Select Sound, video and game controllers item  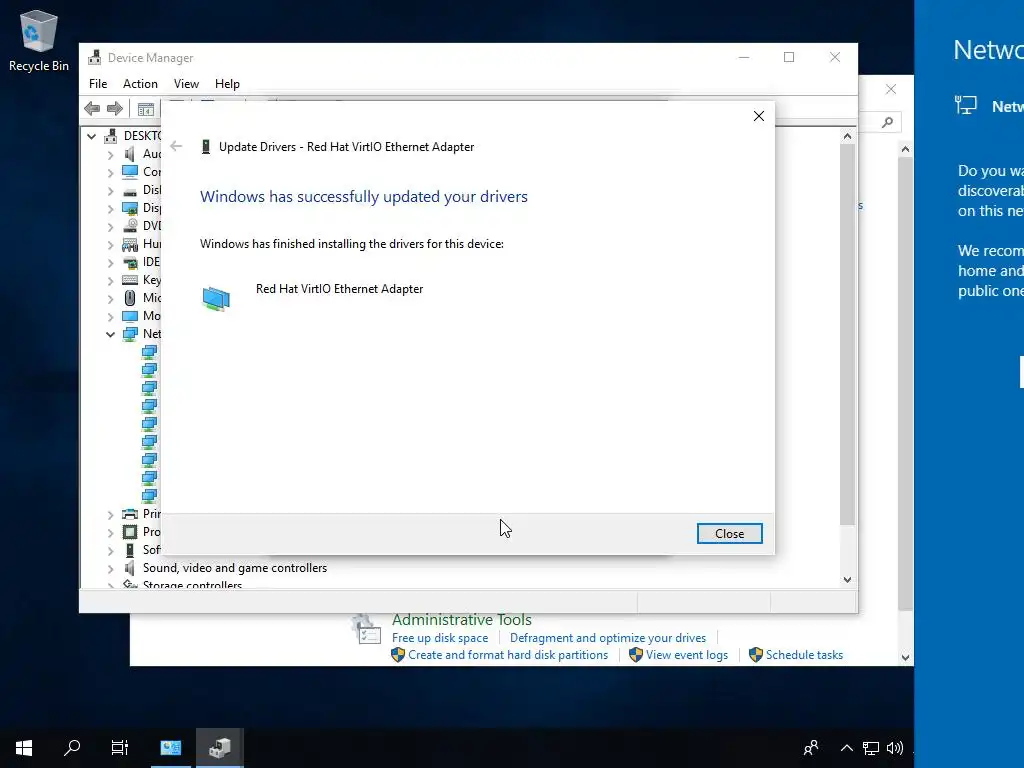[234, 568]
